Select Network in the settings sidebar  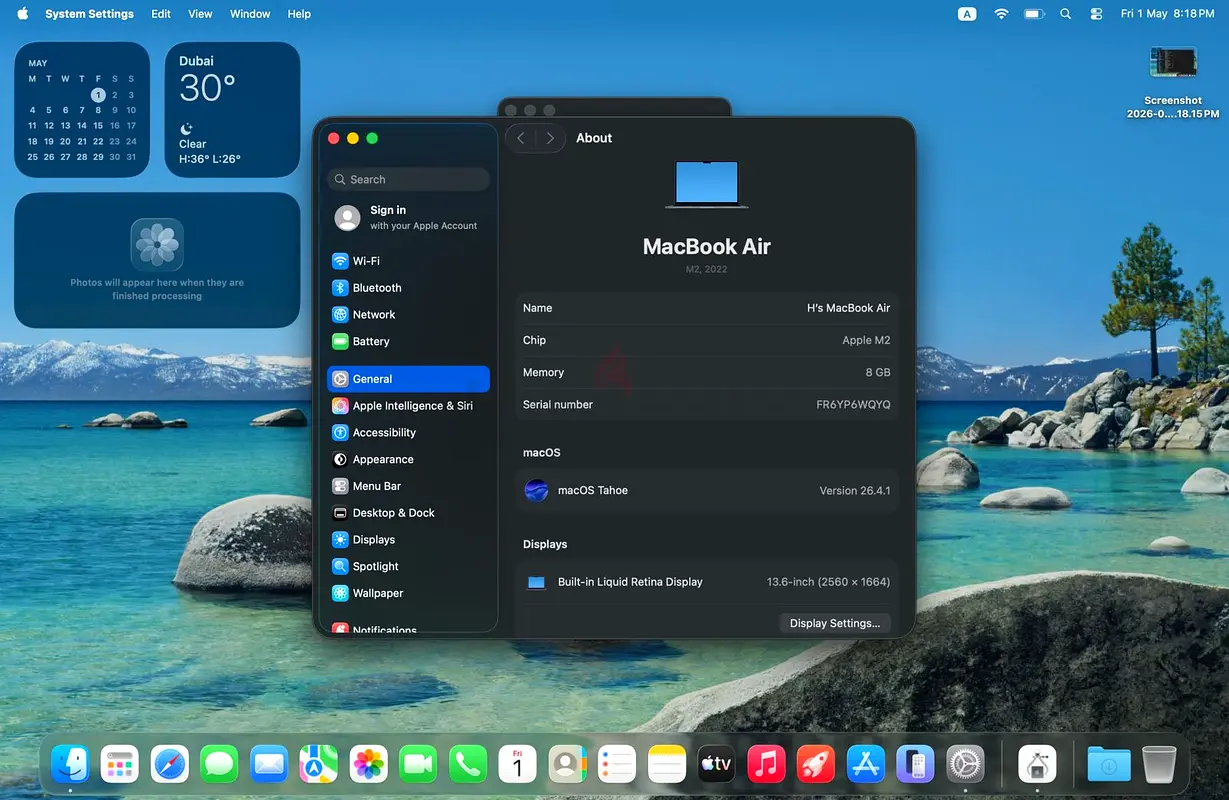(408, 314)
